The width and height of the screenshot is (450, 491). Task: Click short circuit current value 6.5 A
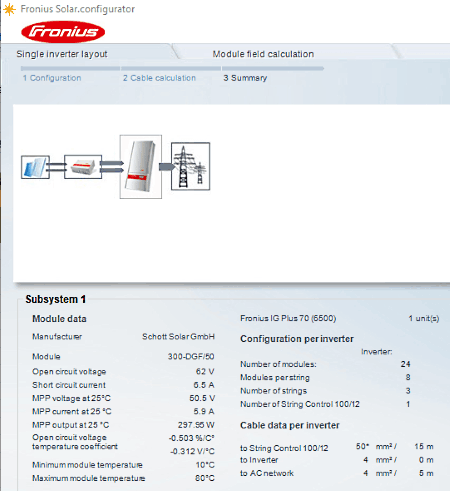204,385
